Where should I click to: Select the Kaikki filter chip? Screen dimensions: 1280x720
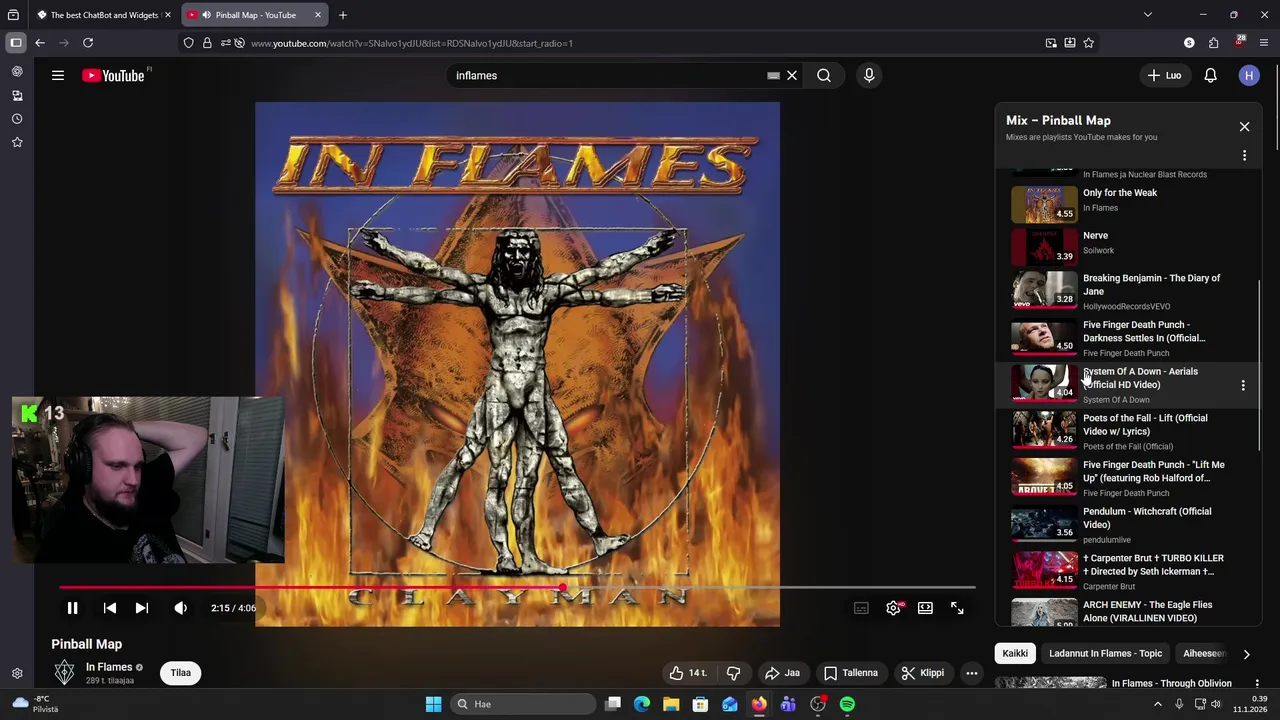[1015, 653]
